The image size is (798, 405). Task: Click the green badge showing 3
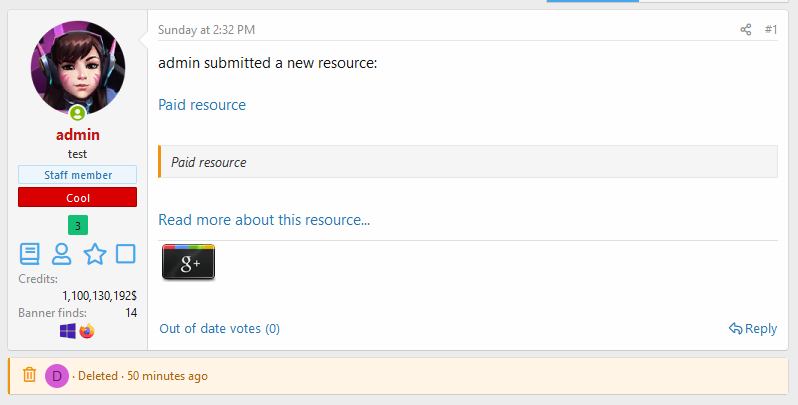point(77,224)
